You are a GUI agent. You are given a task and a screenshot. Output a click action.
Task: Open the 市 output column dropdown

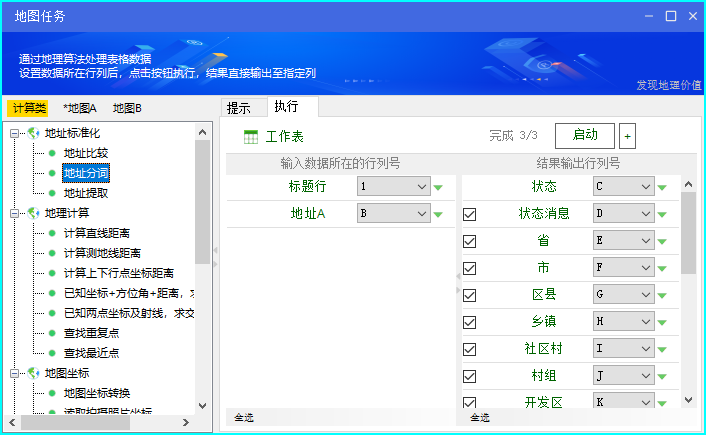pyautogui.click(x=622, y=268)
